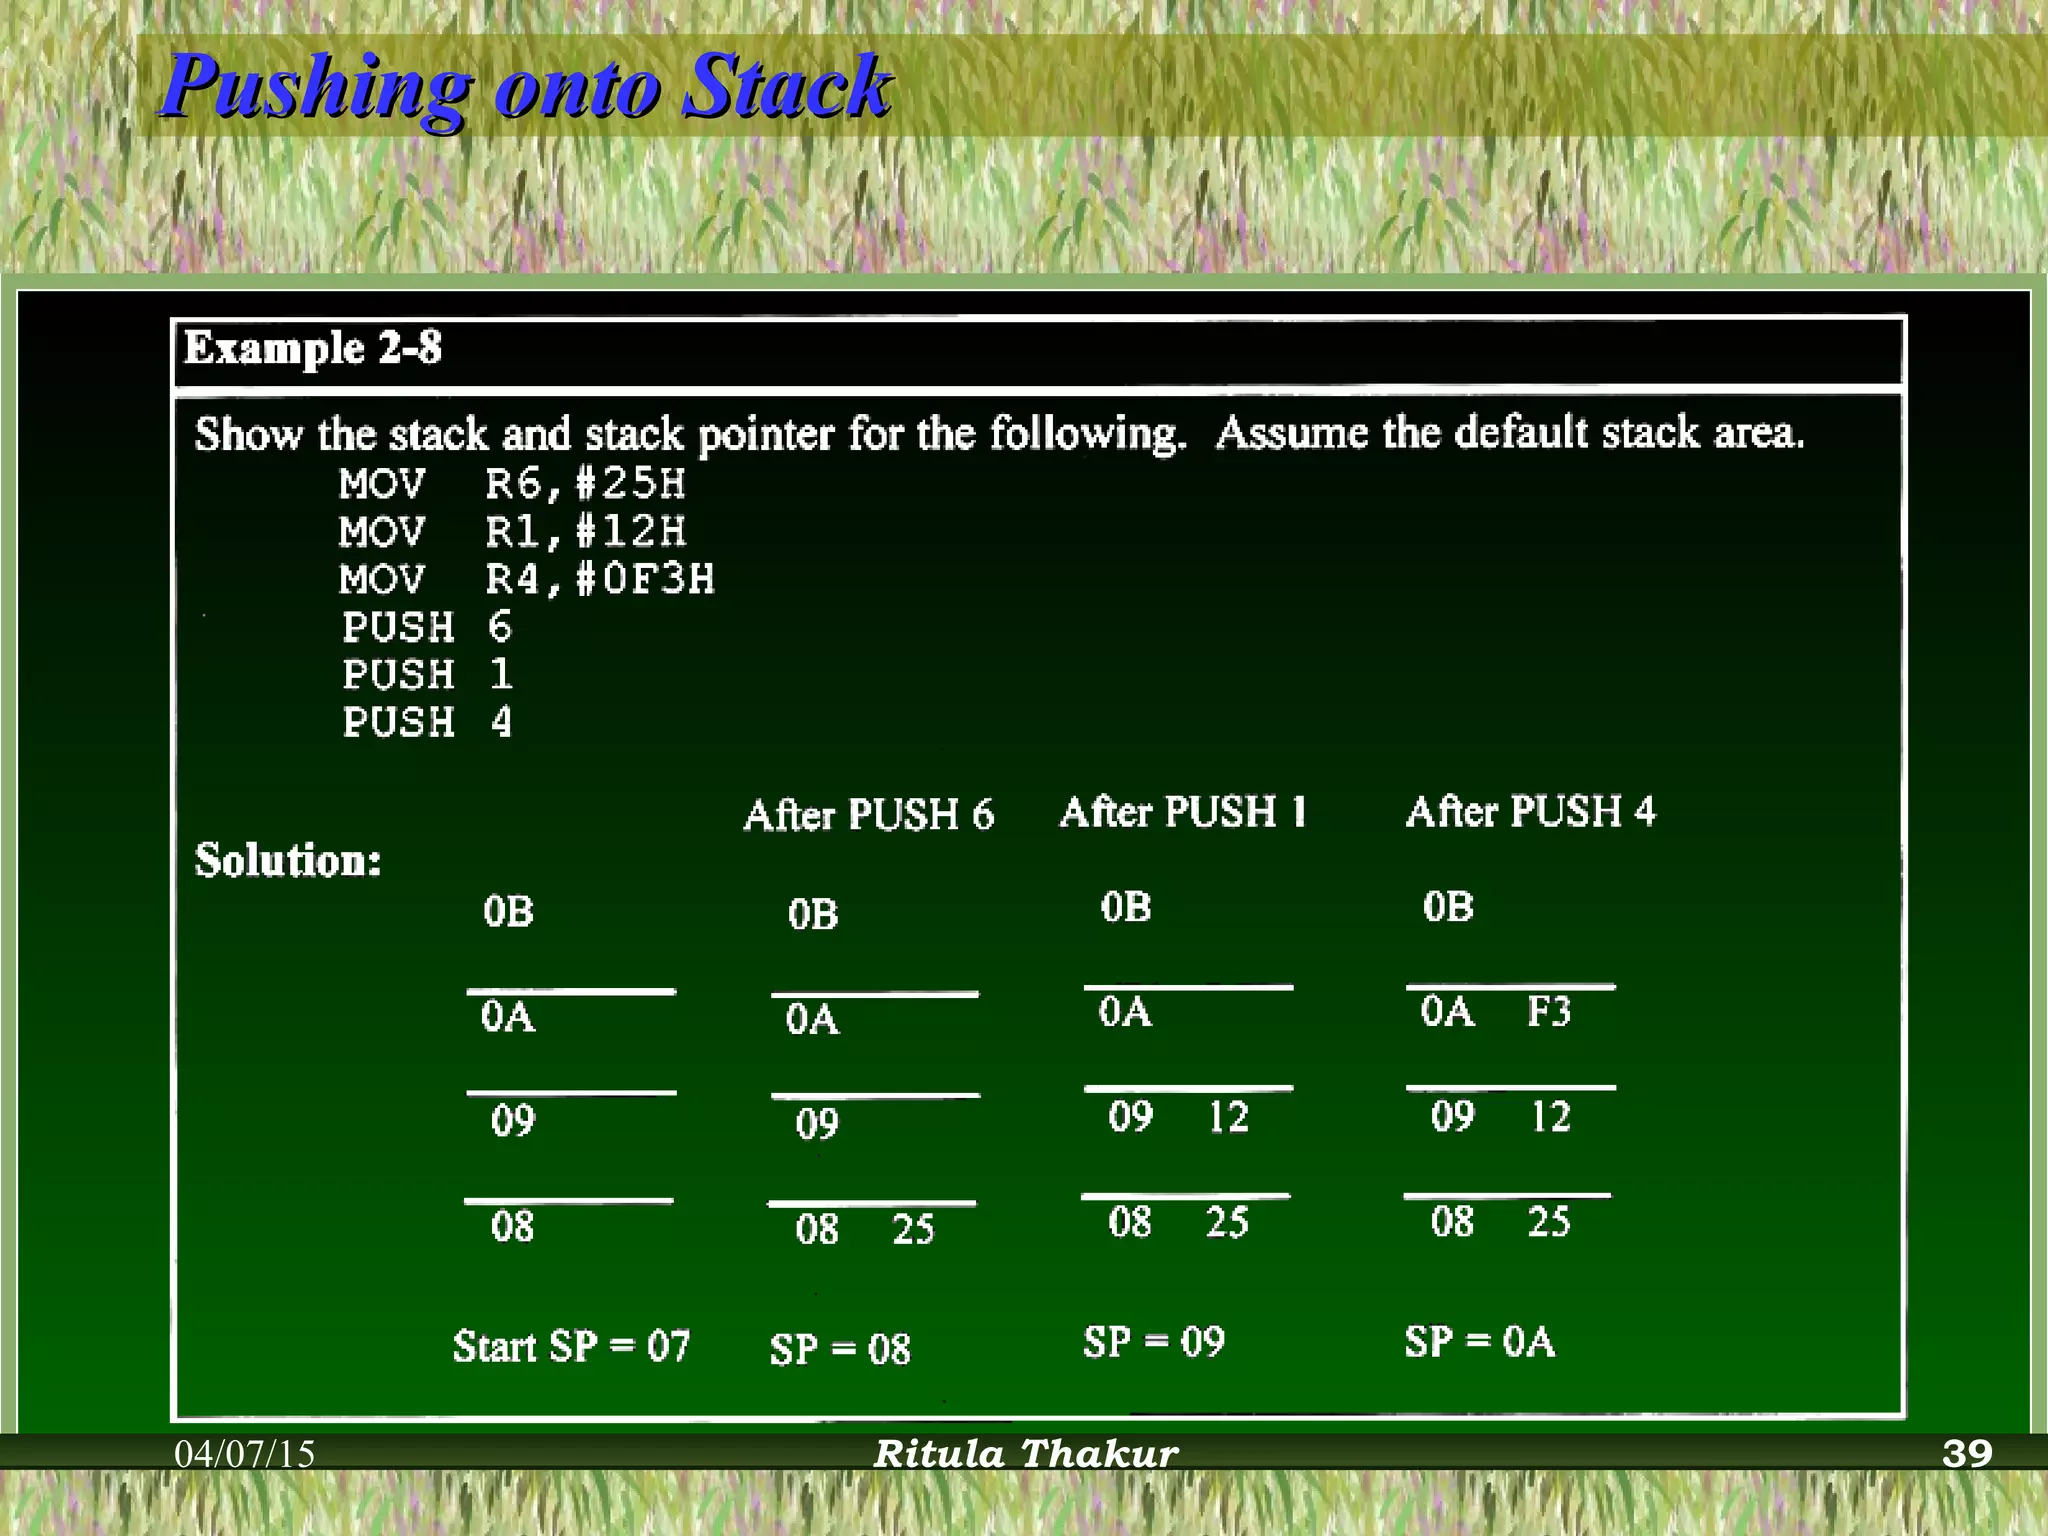Click the date '04/07/15' in footer
Viewport: 2048px width, 1536px height.
pos(245,1454)
